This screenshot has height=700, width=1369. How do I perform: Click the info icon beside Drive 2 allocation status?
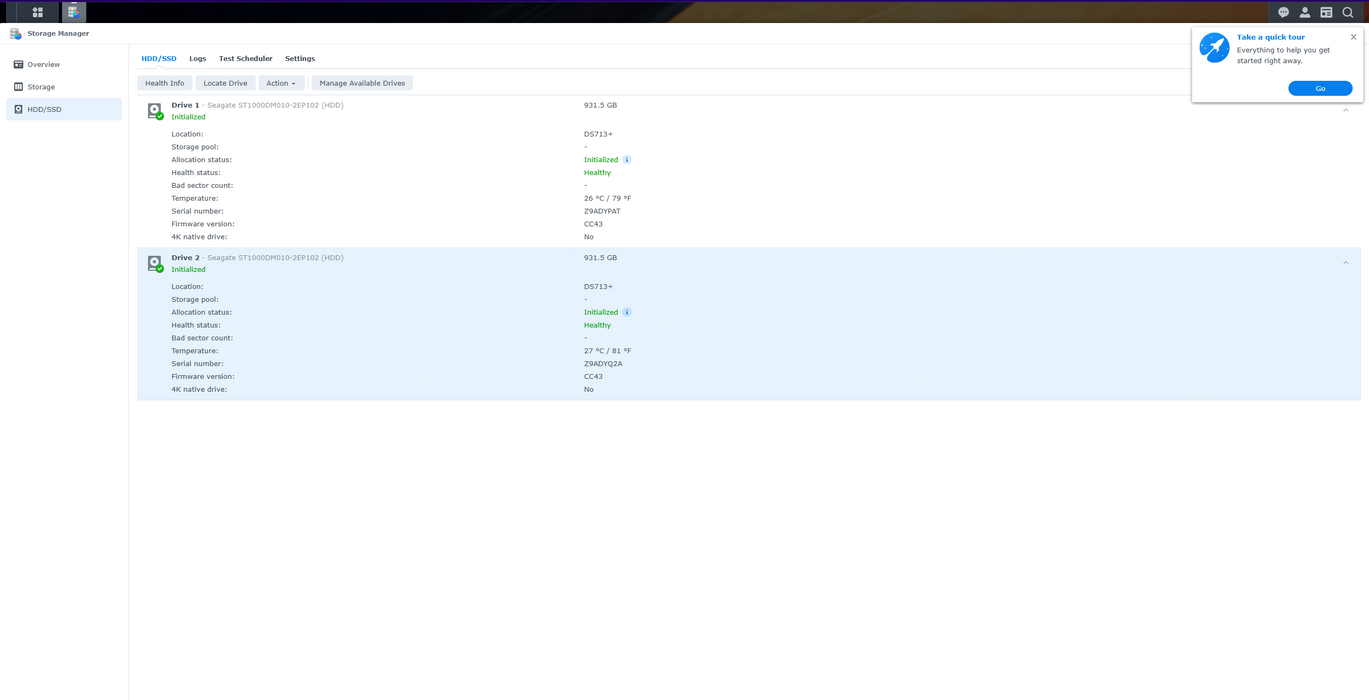click(627, 312)
